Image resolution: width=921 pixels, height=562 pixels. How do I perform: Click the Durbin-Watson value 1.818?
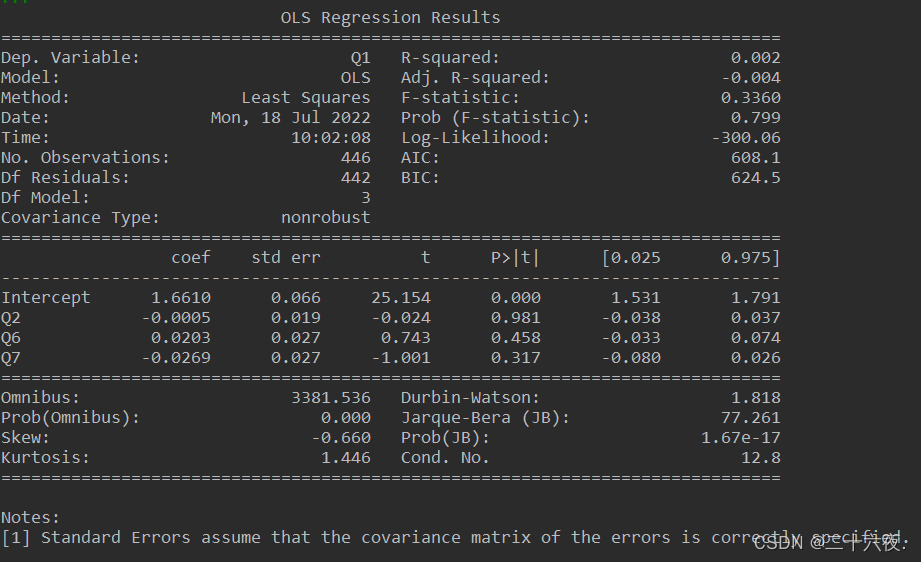coord(755,398)
